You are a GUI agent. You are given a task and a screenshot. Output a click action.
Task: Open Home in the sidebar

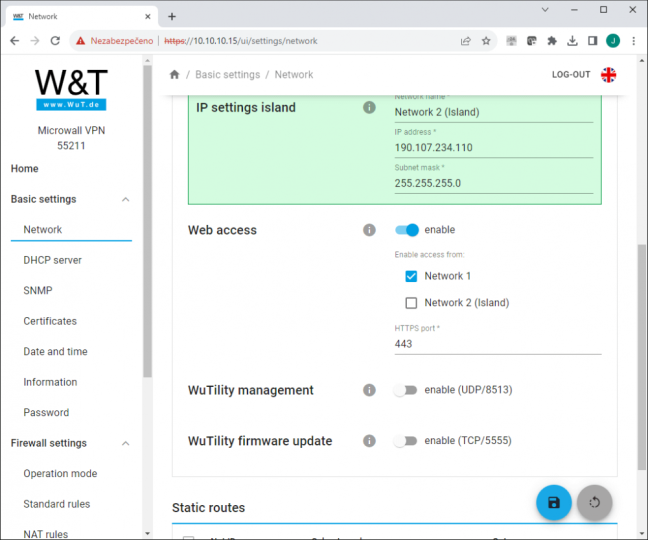click(24, 169)
